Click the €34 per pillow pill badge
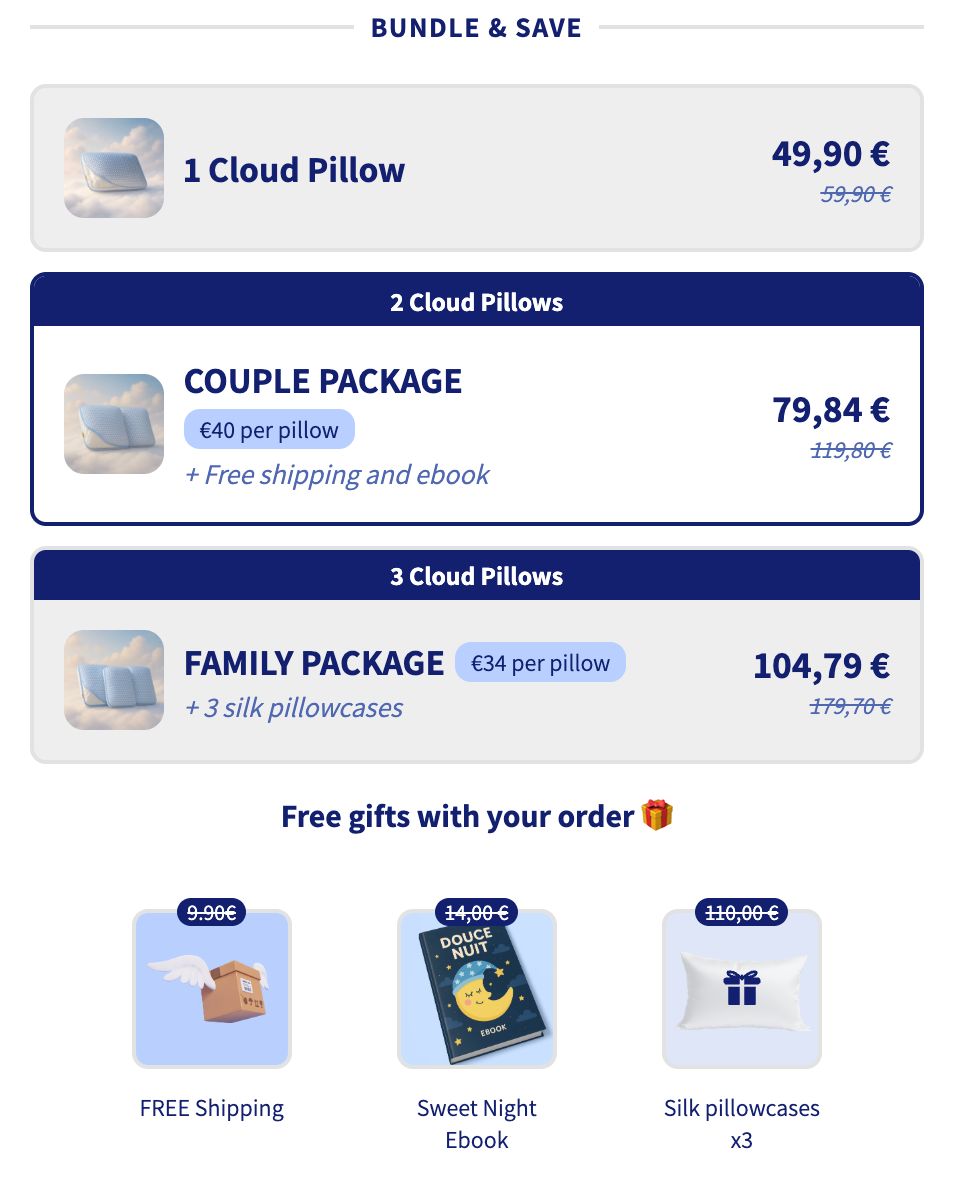The height and width of the screenshot is (1180, 976). 540,661
